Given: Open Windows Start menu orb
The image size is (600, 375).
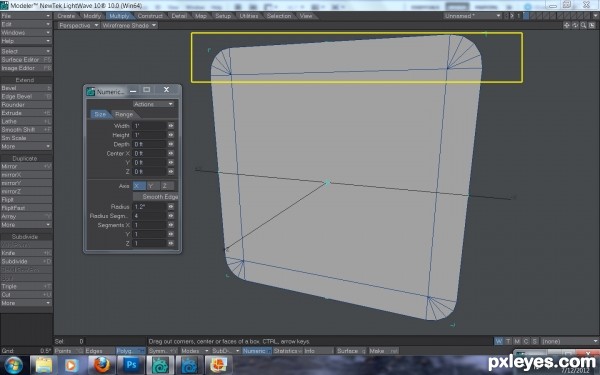Looking at the screenshot, I should (x=13, y=365).
